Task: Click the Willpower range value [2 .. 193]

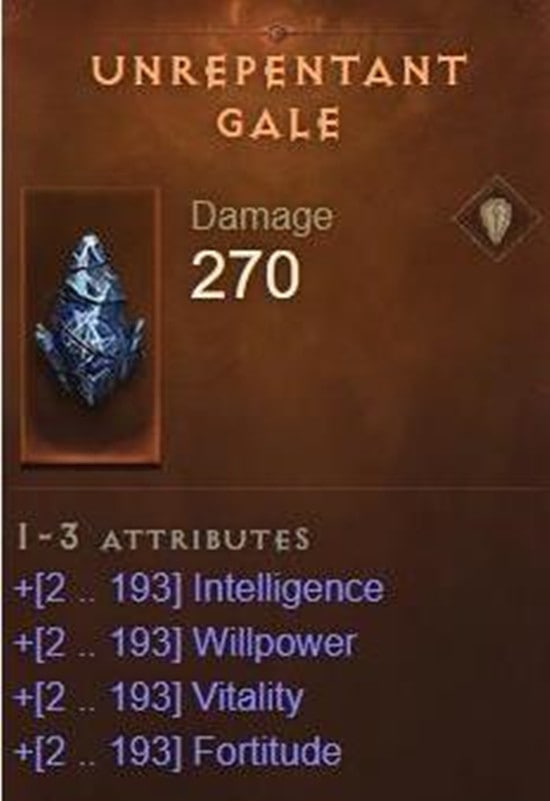Action: point(98,644)
